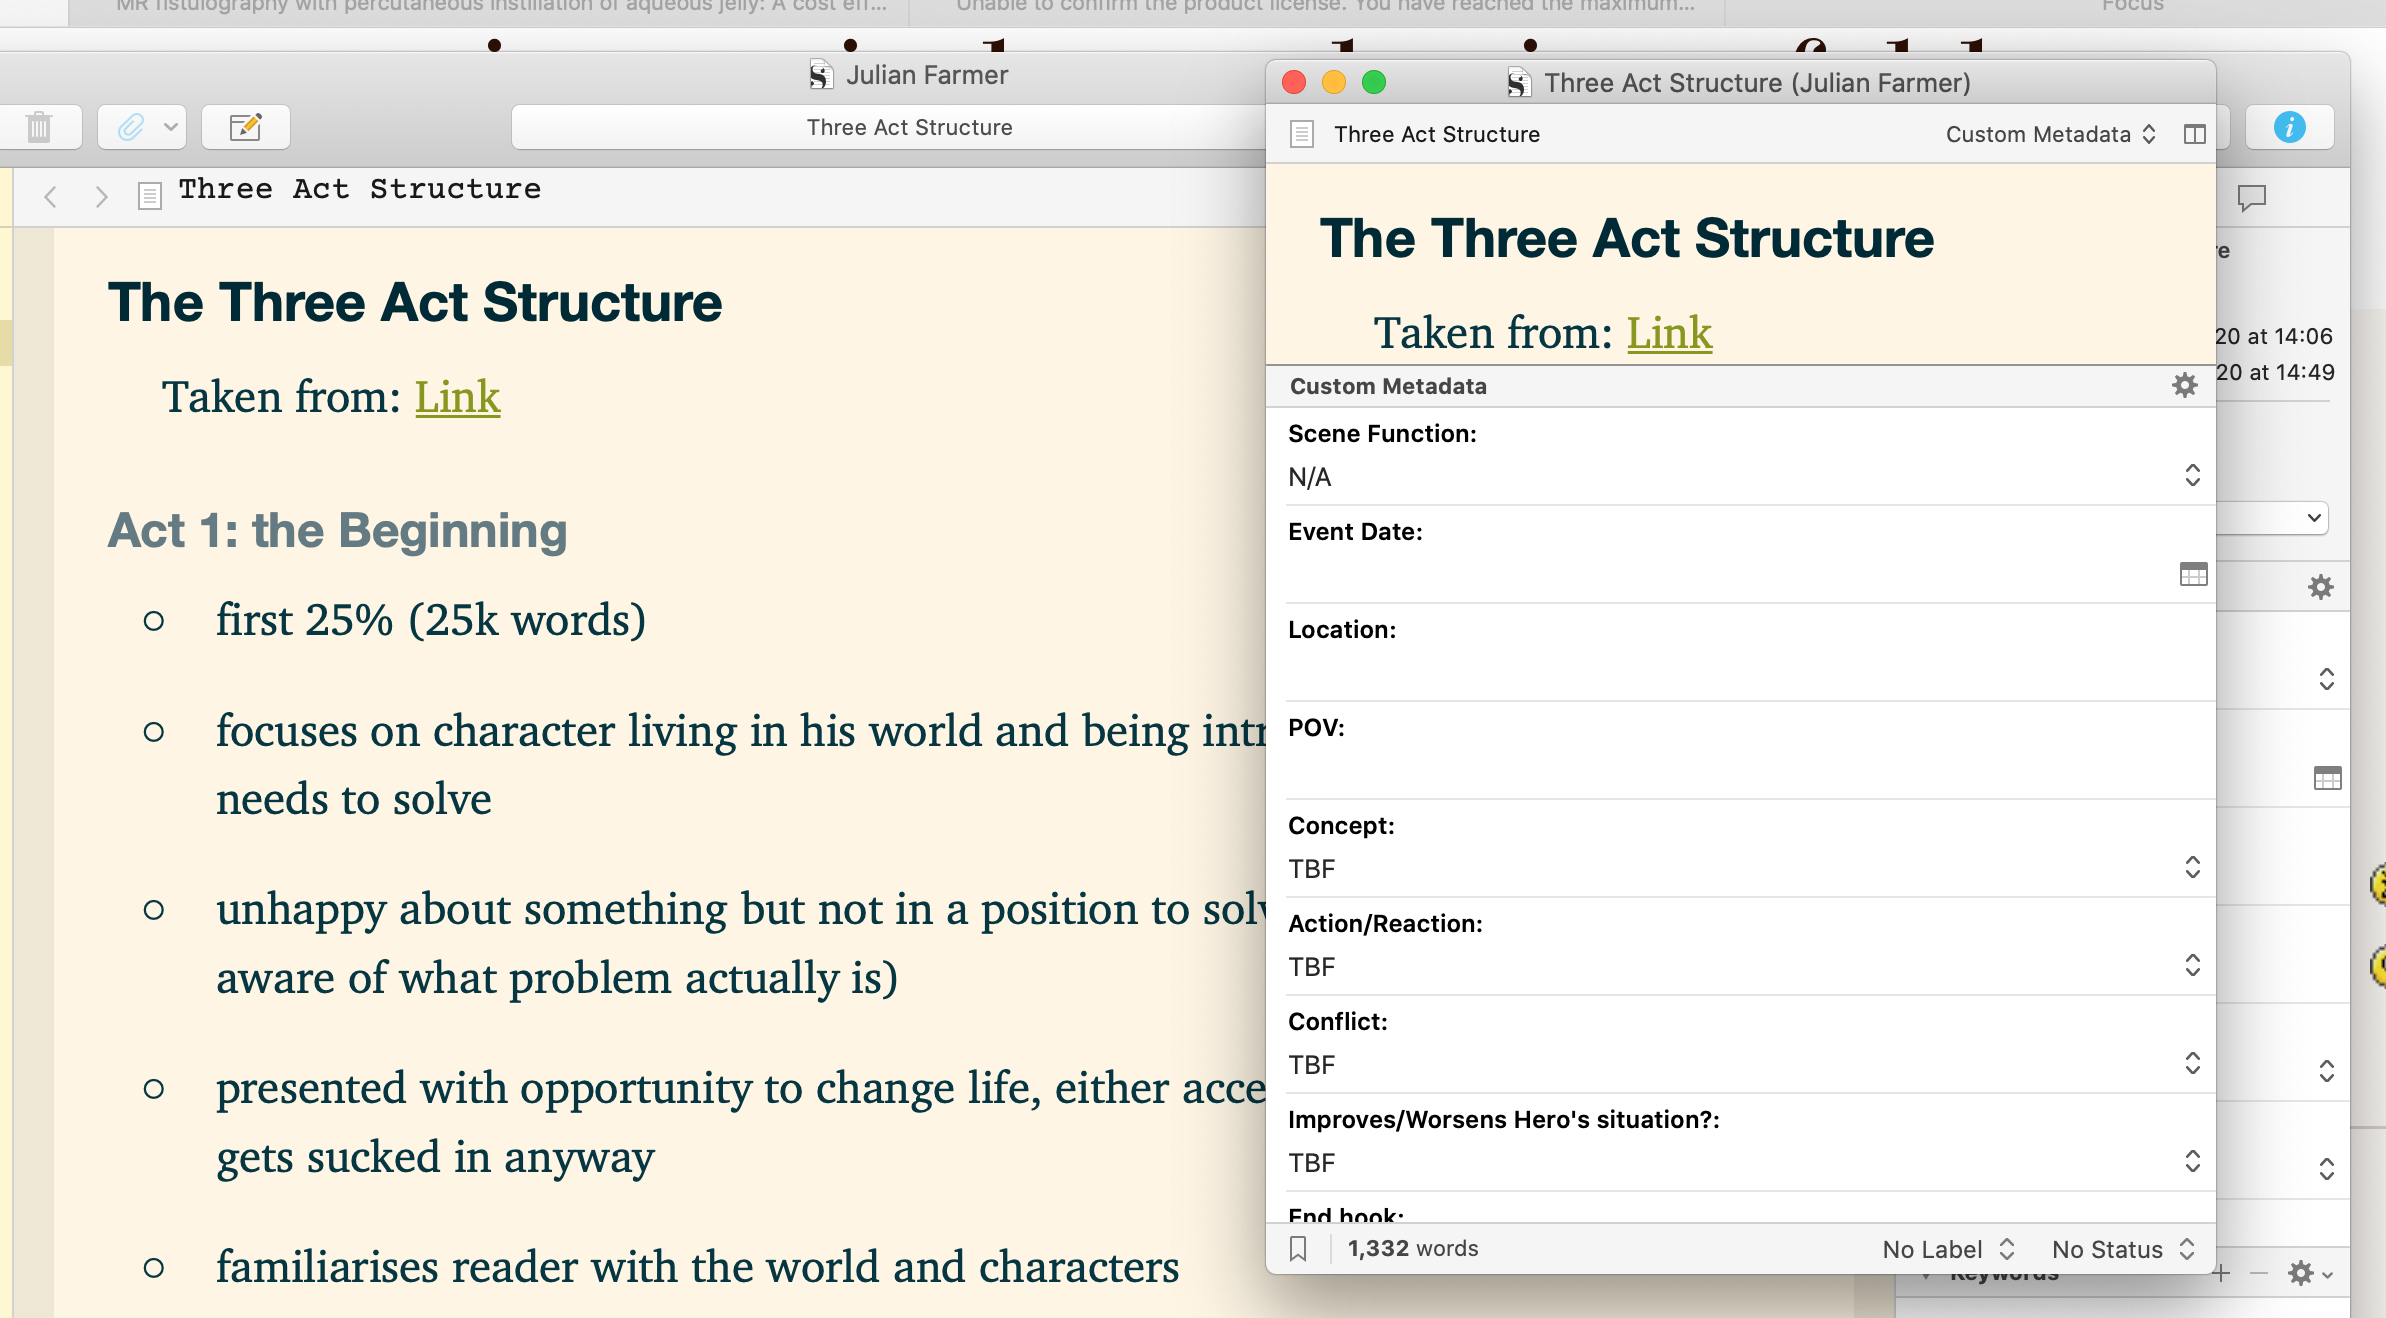The width and height of the screenshot is (2386, 1318).
Task: Open the Concept TBF dropdown
Action: click(x=1745, y=868)
